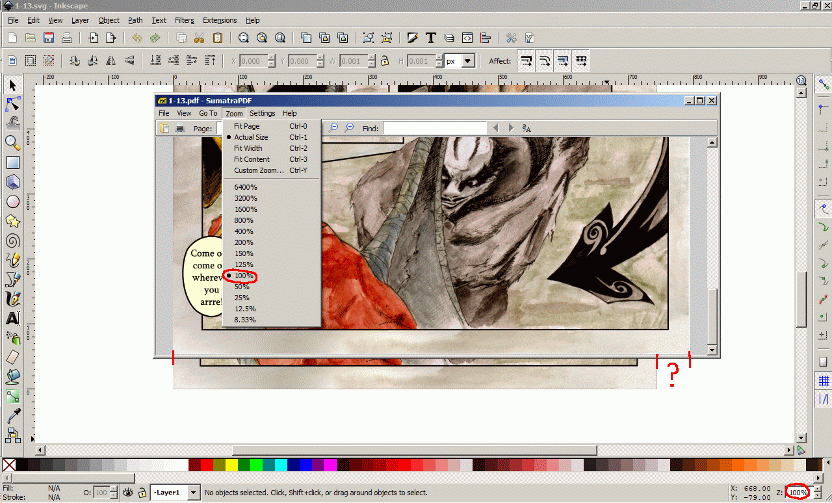Select Custom Zoom in SumatraPDF menu
This screenshot has height=503, width=832.
tap(258, 170)
